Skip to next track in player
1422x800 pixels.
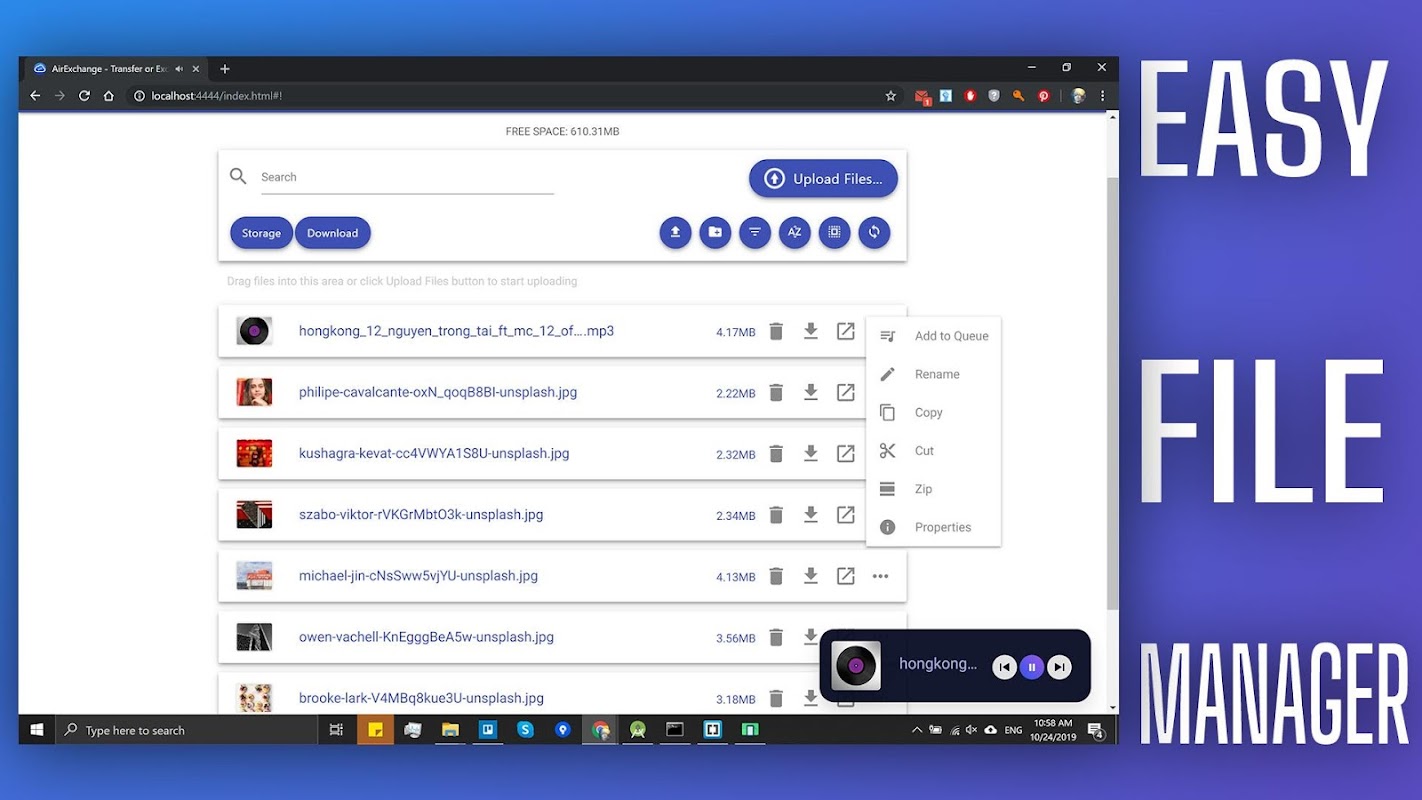pyautogui.click(x=1060, y=667)
